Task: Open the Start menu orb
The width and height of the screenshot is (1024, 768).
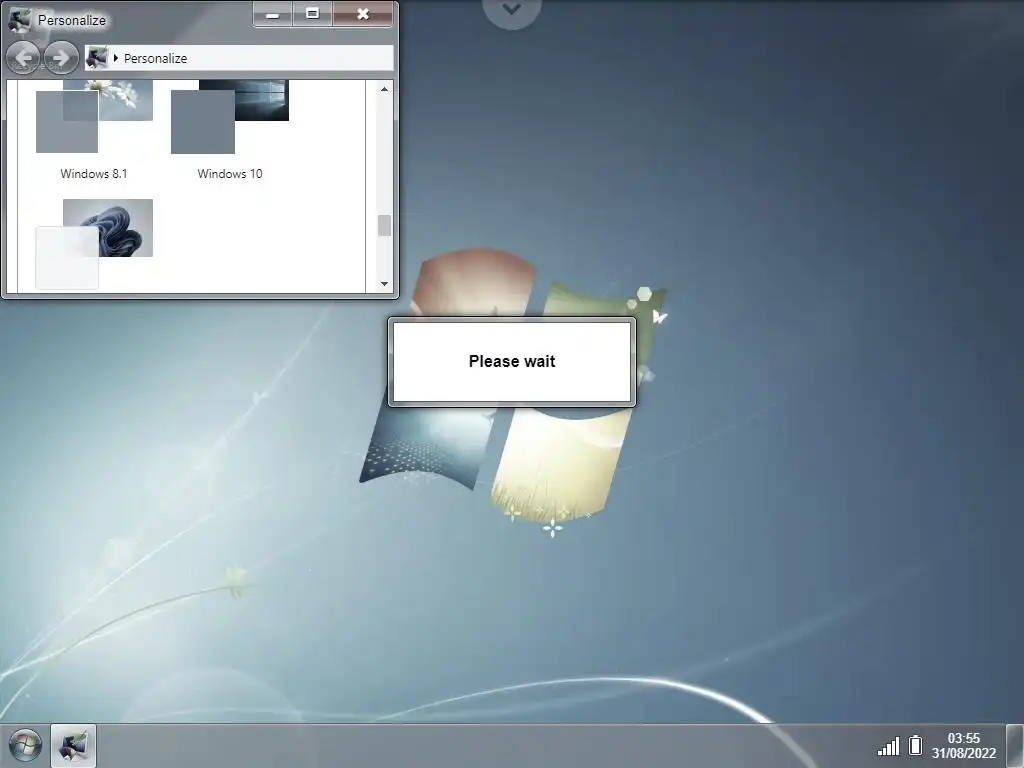Action: pos(25,745)
